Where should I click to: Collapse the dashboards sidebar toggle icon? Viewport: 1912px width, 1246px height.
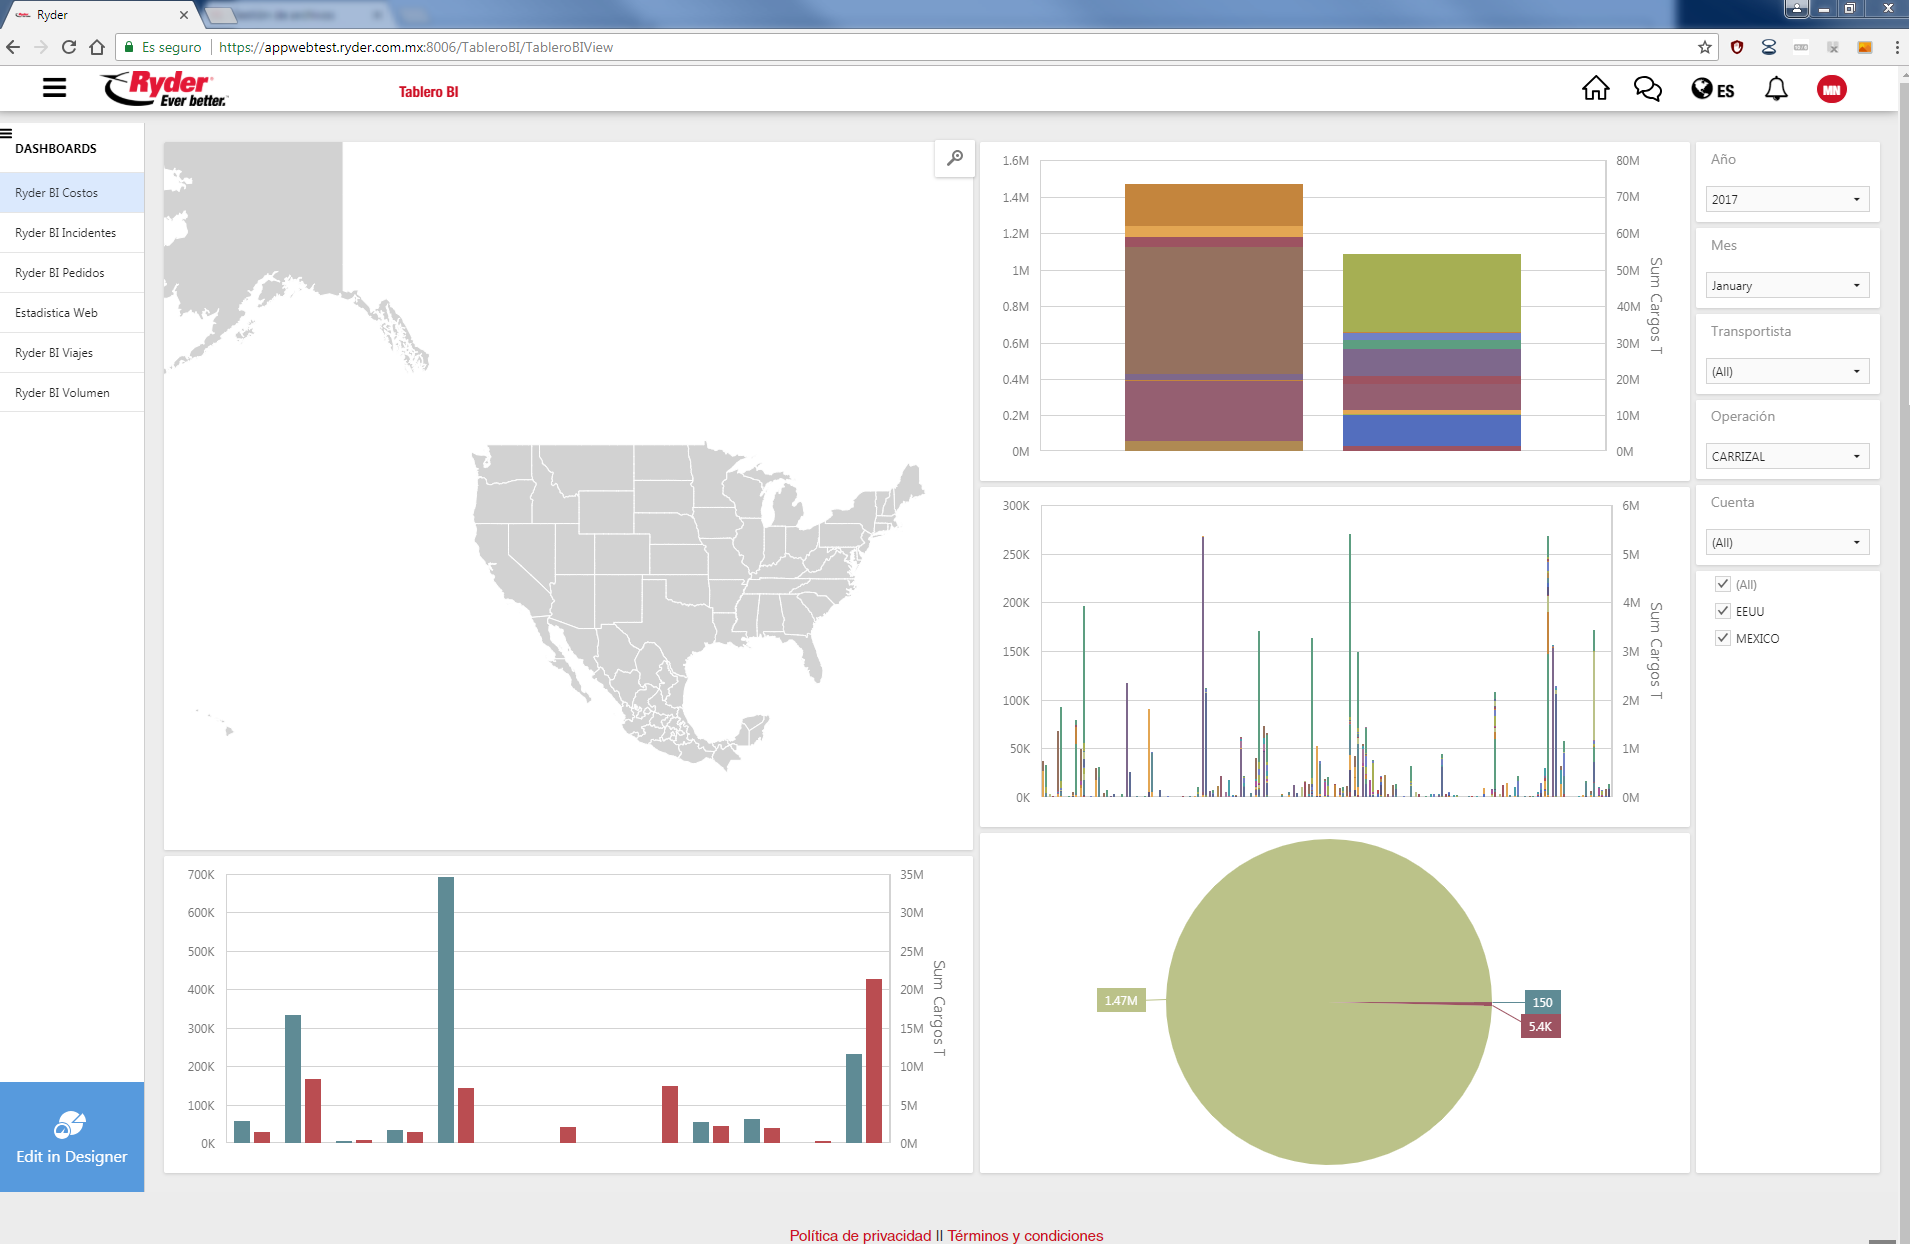6,133
